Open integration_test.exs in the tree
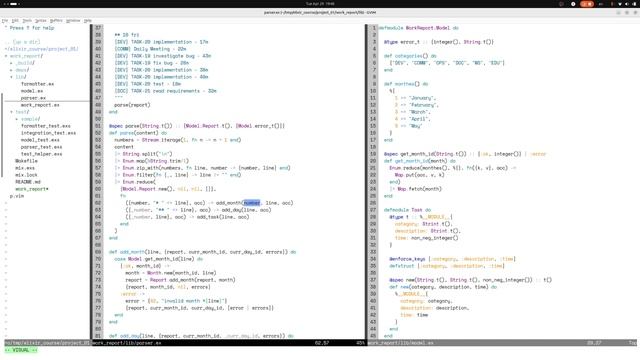This screenshot has height=360, width=640. pos(48,133)
